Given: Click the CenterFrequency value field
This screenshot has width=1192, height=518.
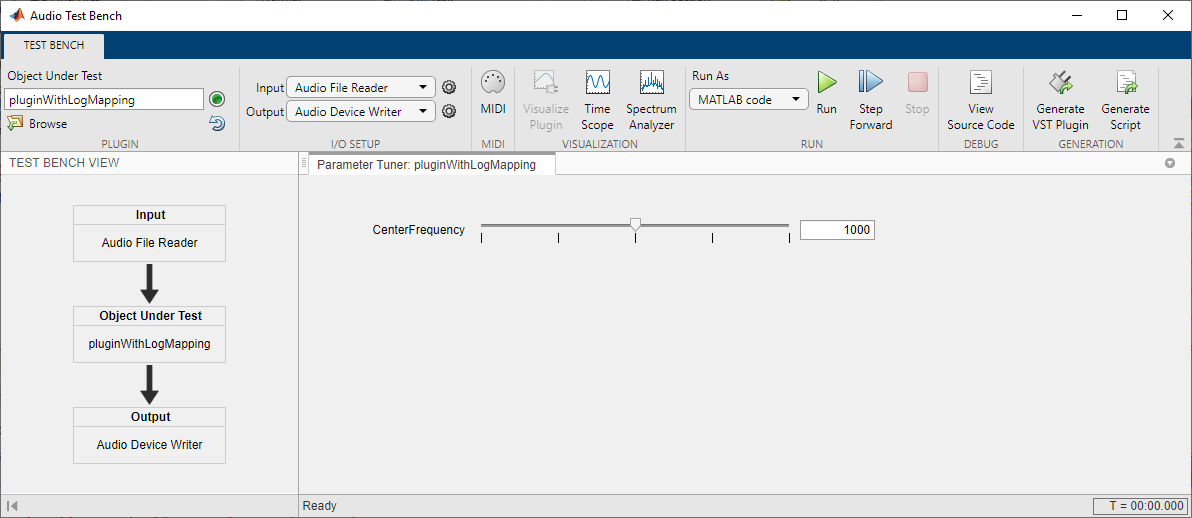Looking at the screenshot, I should point(837,230).
